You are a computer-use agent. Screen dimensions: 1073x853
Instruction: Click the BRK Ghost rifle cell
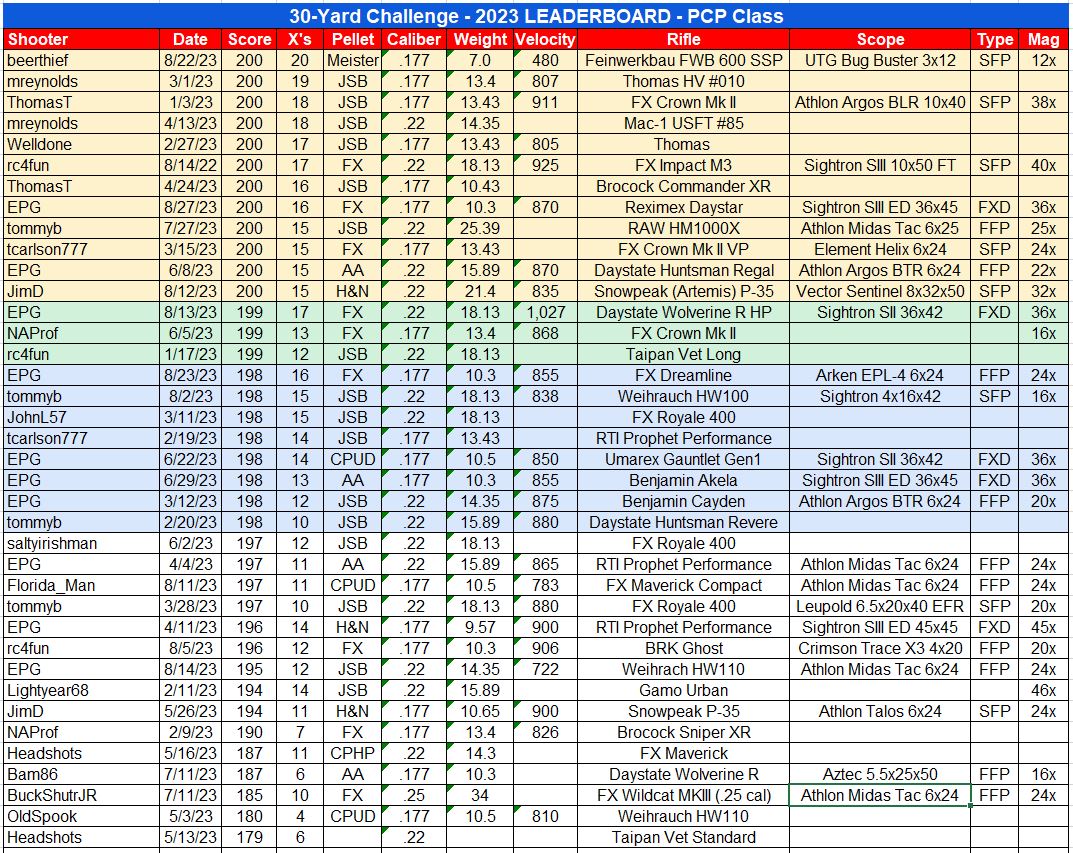(683, 648)
